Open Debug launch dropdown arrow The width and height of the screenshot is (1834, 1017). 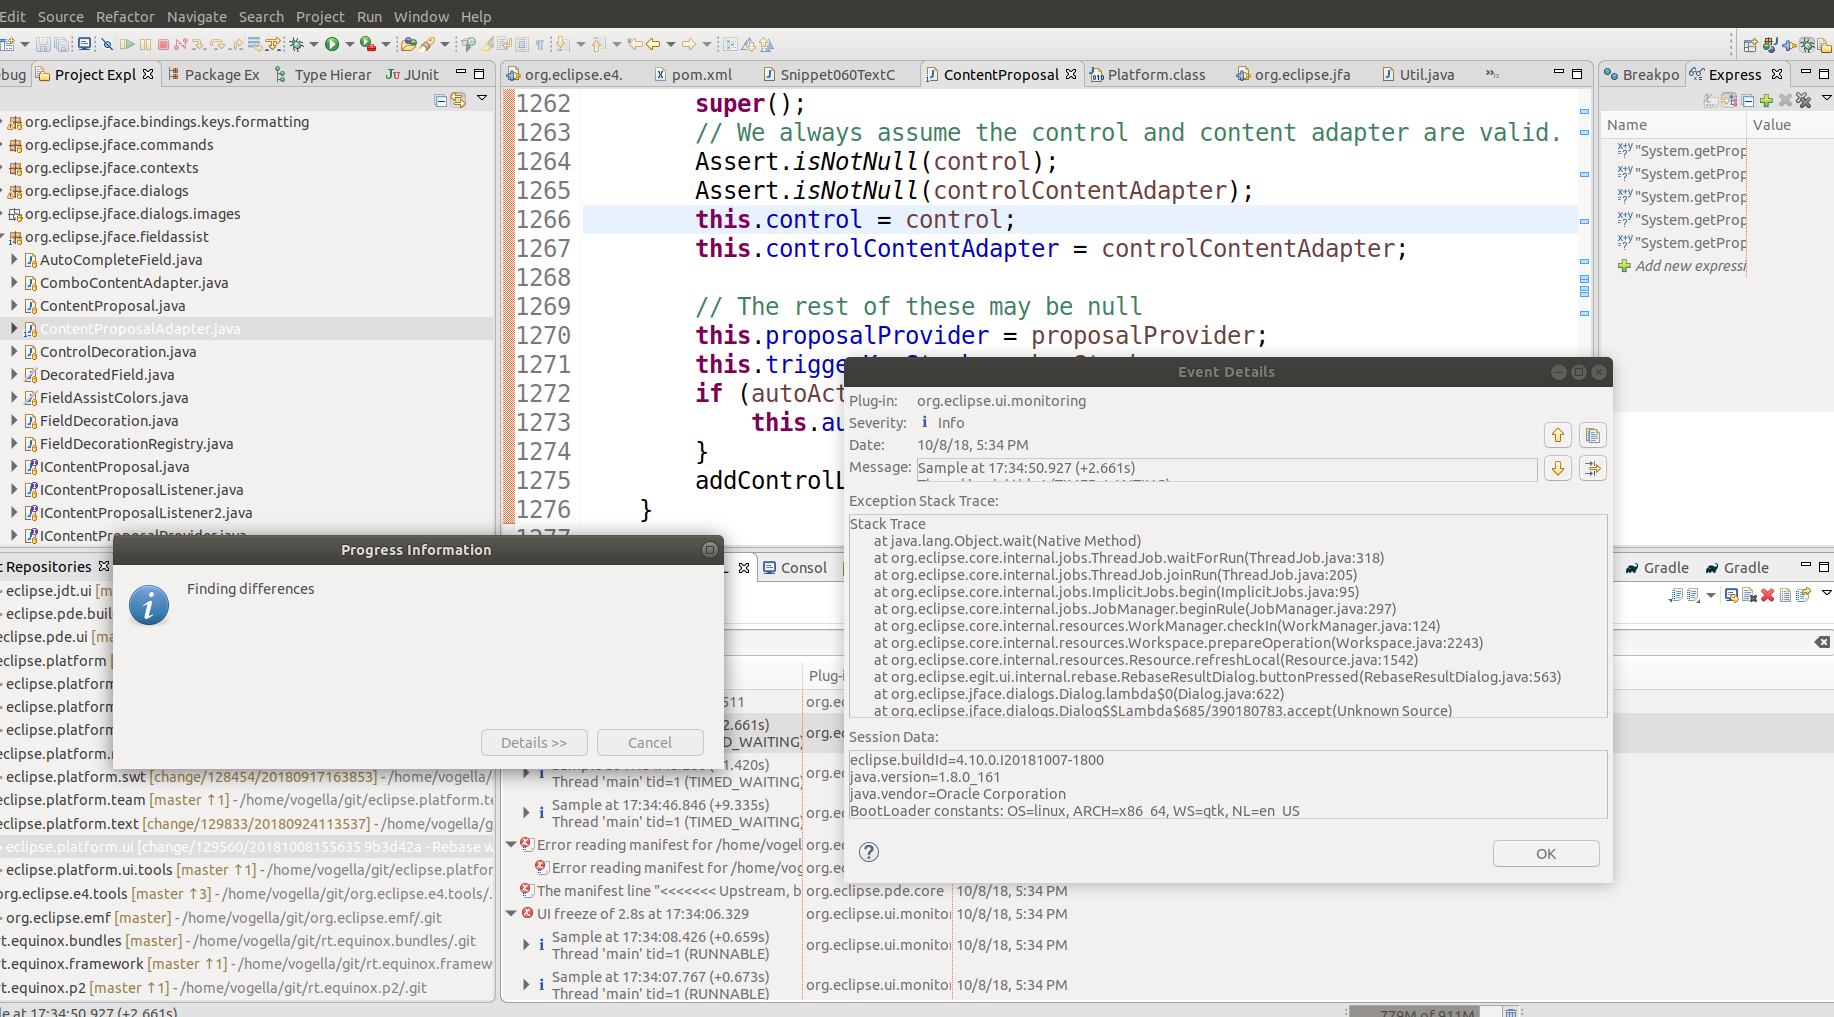(x=314, y=44)
